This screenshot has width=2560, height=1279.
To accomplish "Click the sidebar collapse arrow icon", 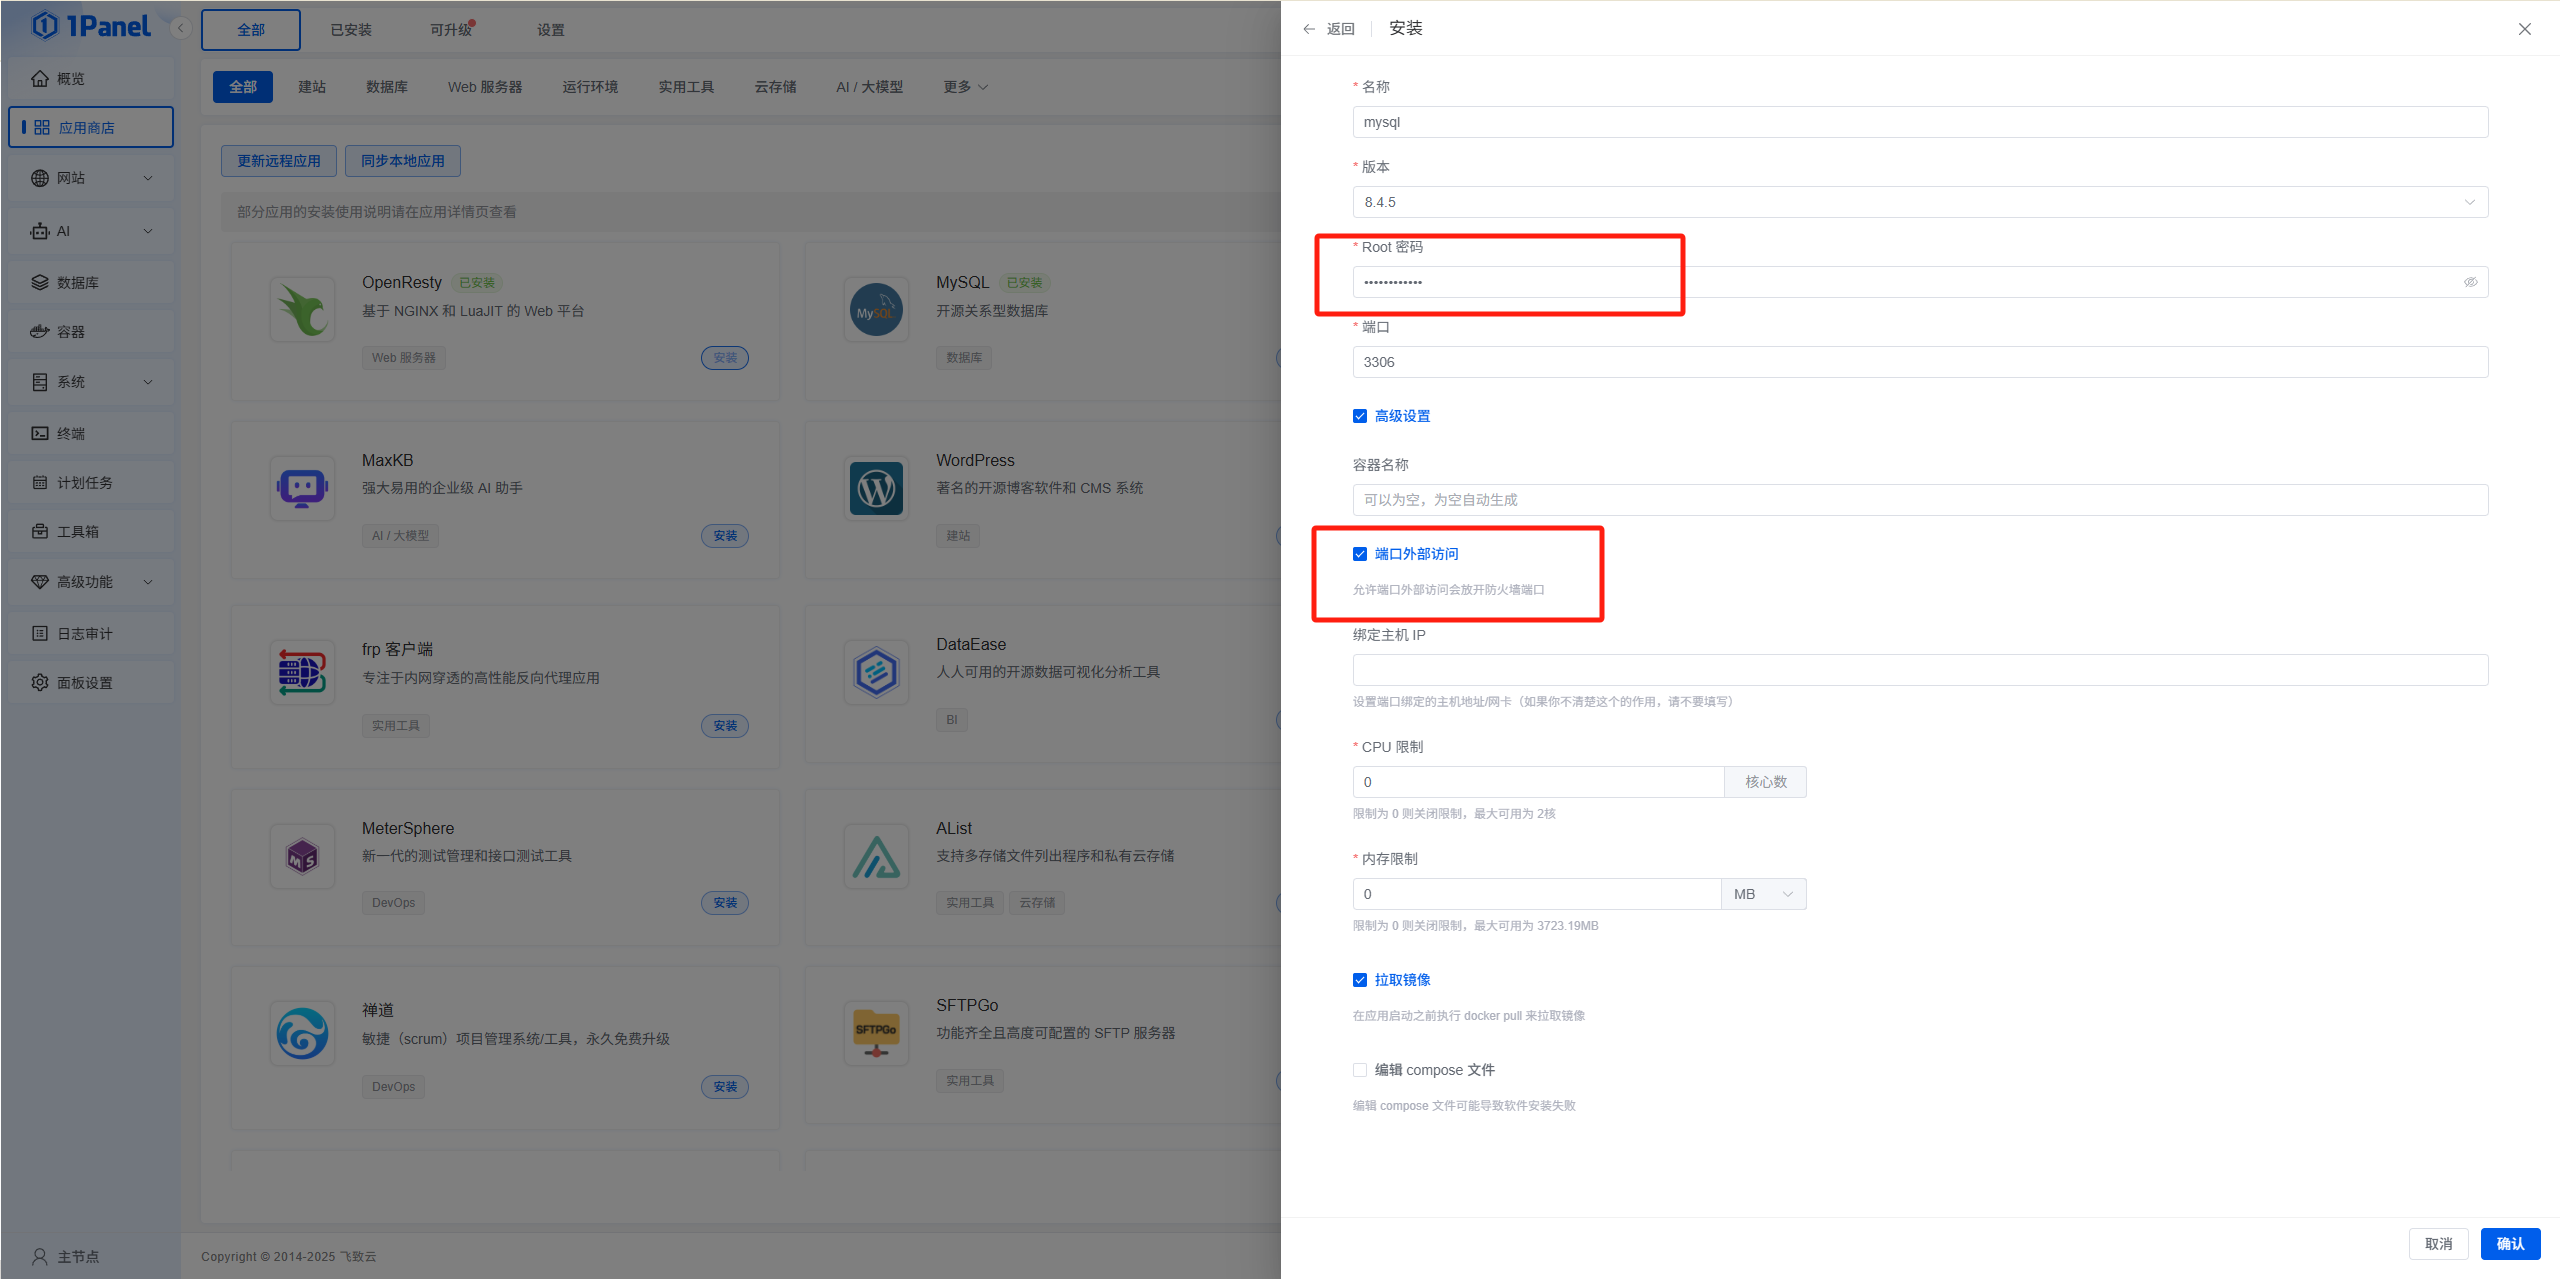I will [x=181, y=28].
